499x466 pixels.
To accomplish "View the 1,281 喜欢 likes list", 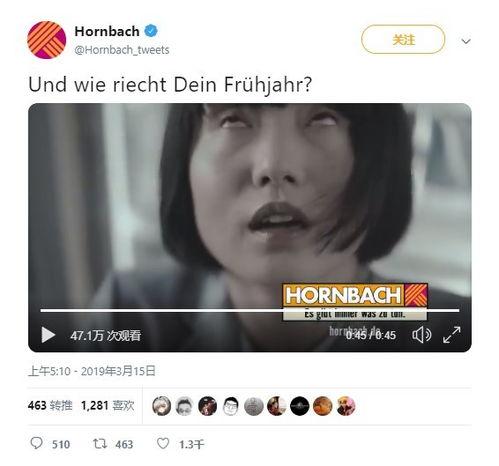I will (x=108, y=405).
